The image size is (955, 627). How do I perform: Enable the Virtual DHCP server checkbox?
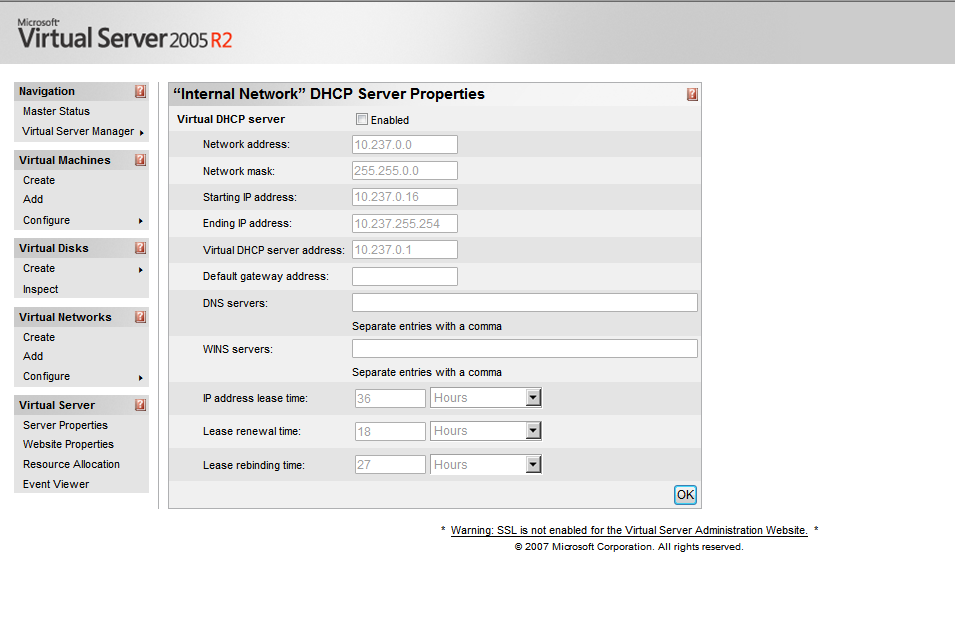pos(362,119)
